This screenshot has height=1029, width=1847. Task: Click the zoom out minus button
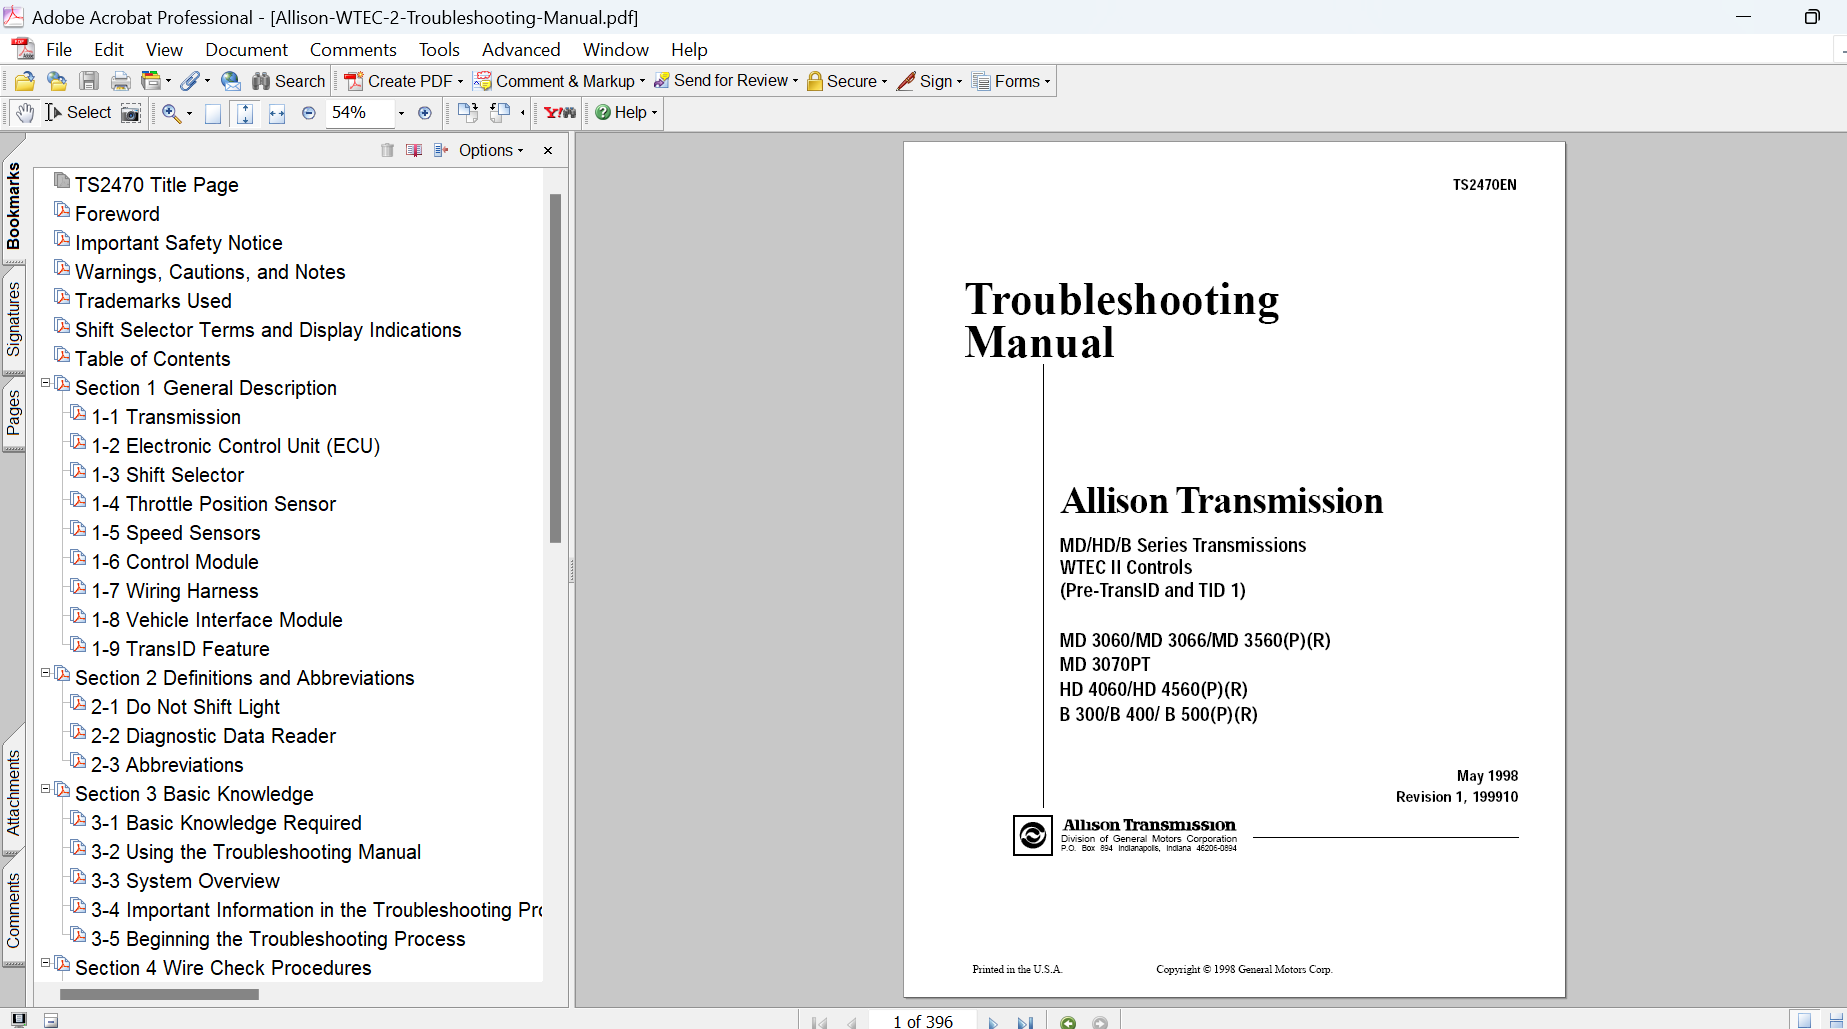coord(309,113)
